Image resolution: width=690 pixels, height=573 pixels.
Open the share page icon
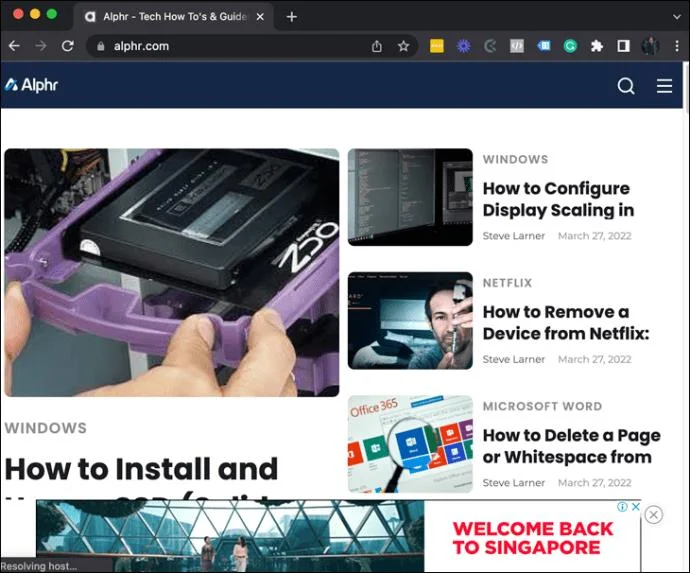click(377, 46)
